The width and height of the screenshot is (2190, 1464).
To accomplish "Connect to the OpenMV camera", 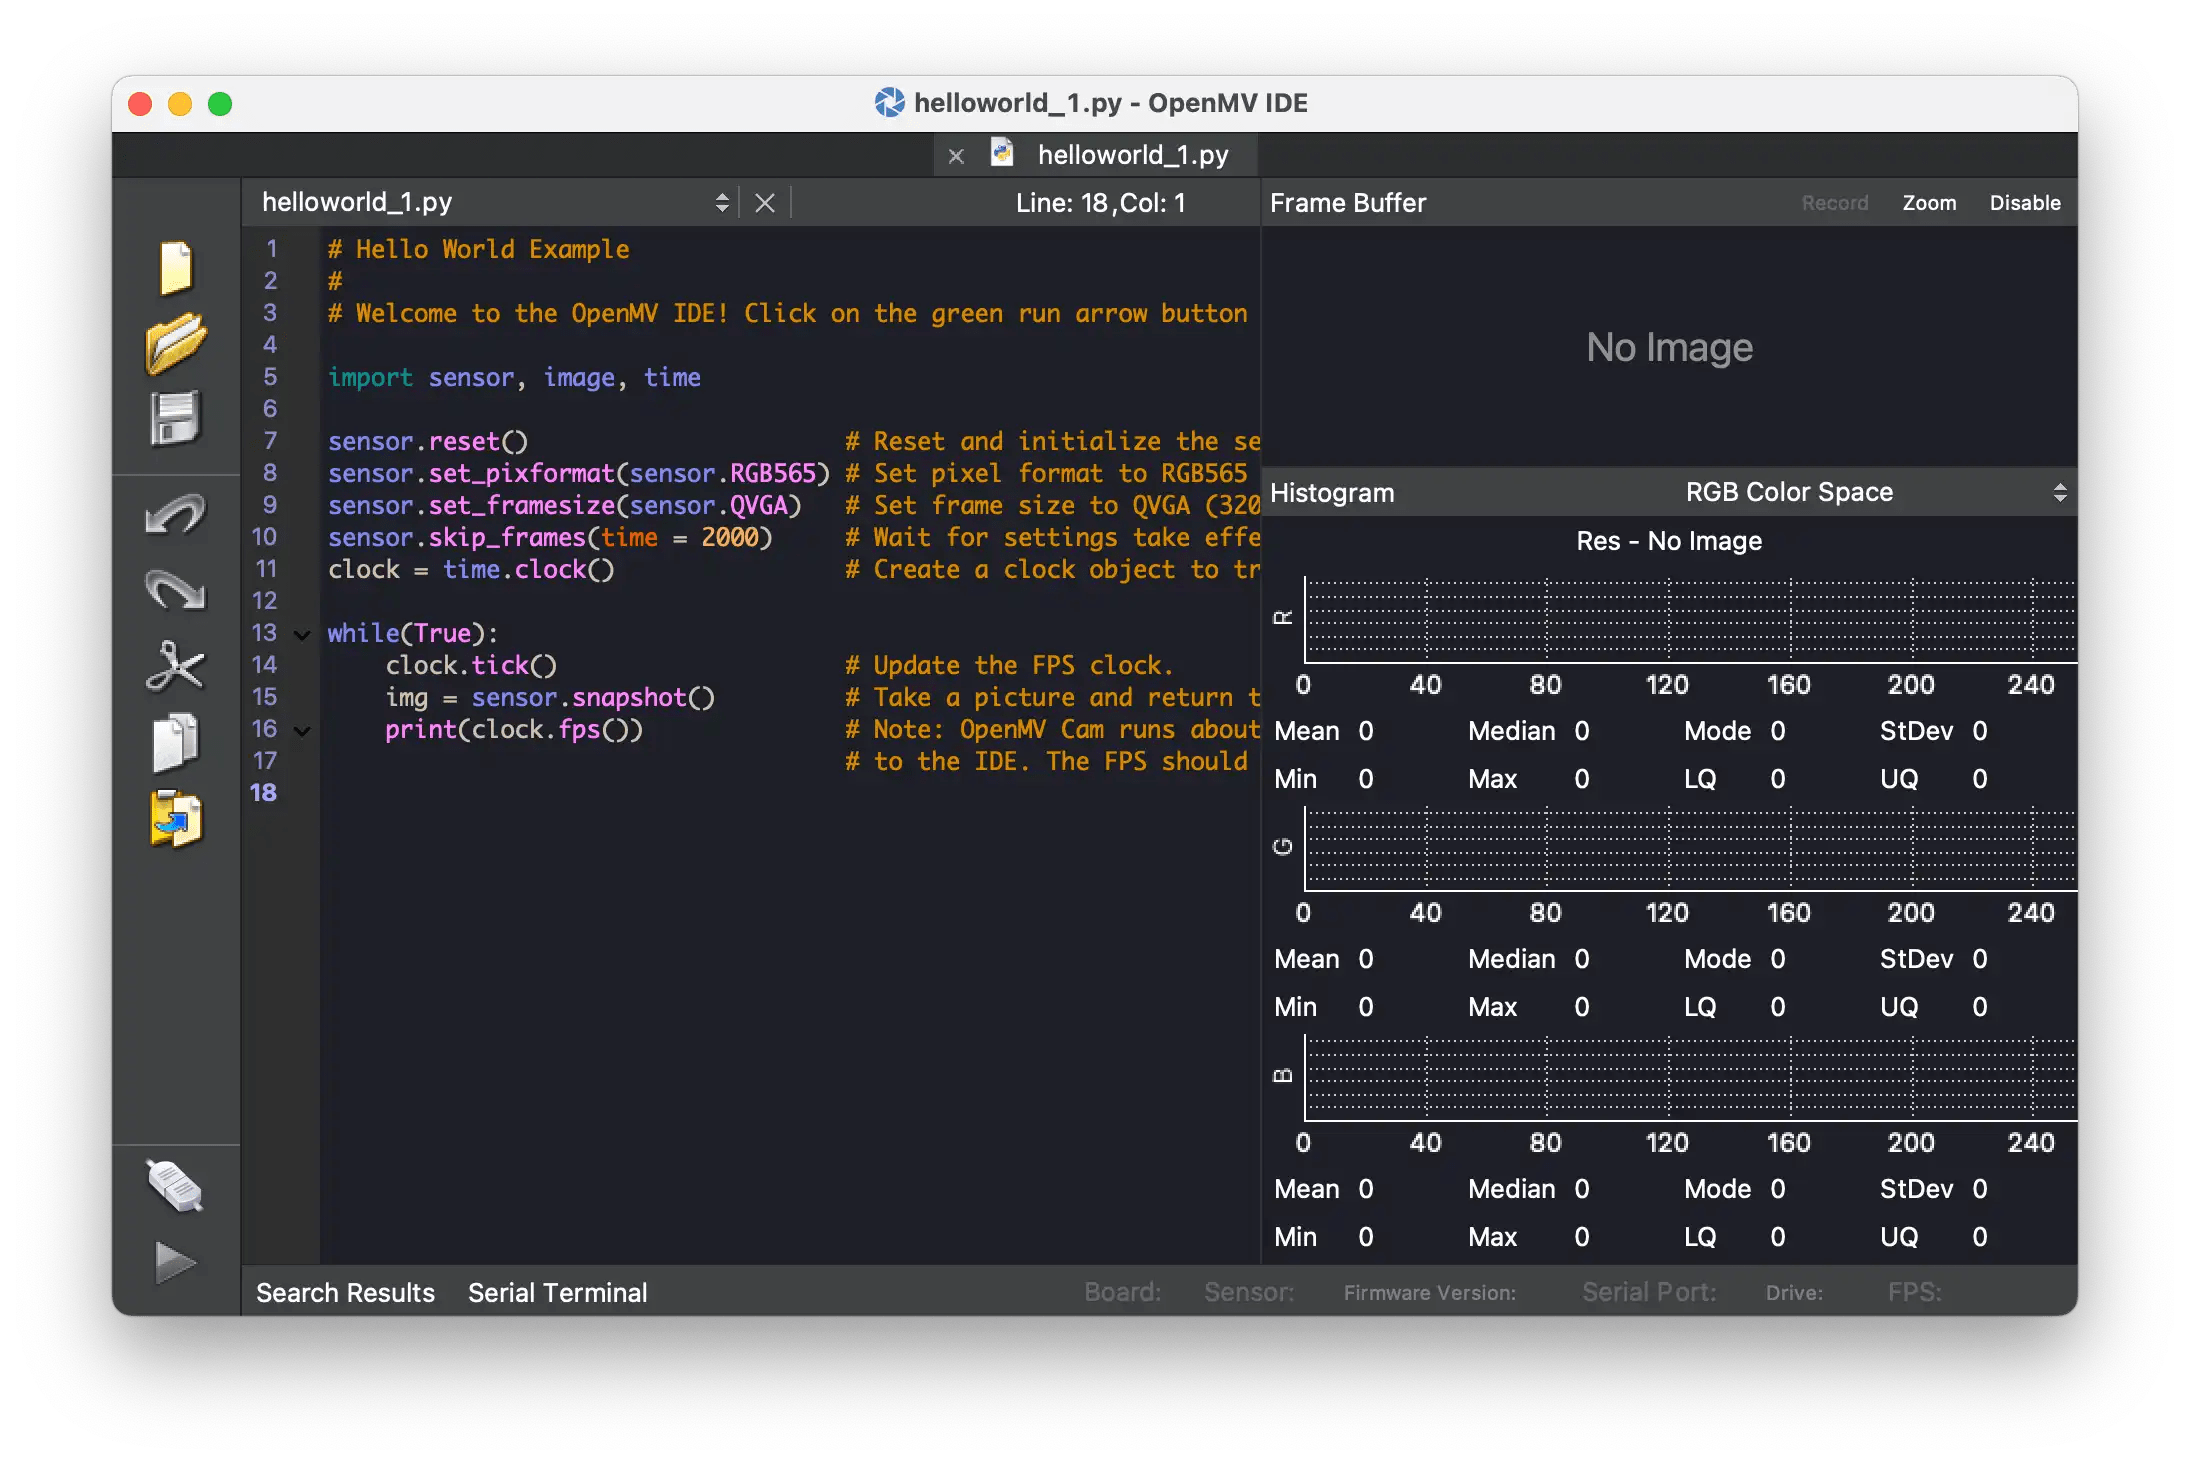I will point(175,1186).
